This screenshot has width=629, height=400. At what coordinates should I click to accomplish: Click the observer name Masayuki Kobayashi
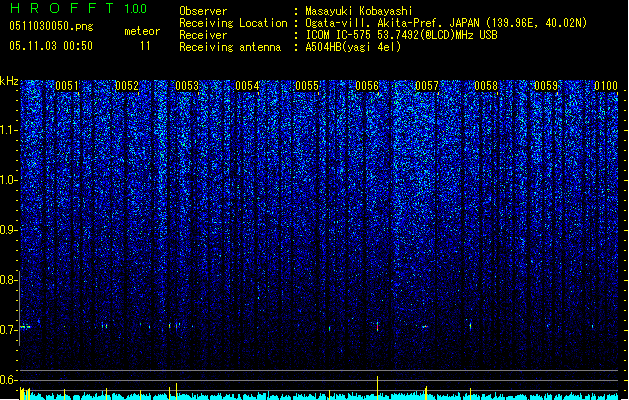pos(359,11)
